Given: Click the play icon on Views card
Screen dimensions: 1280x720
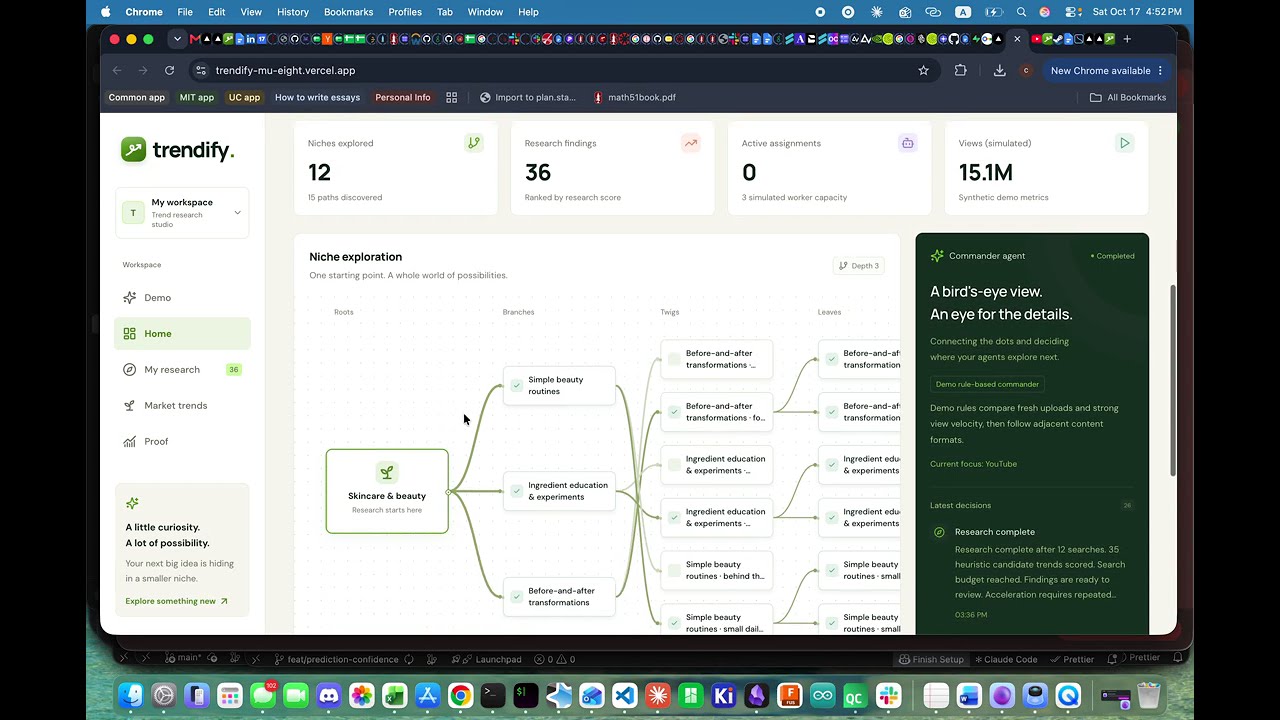Looking at the screenshot, I should pos(1124,143).
